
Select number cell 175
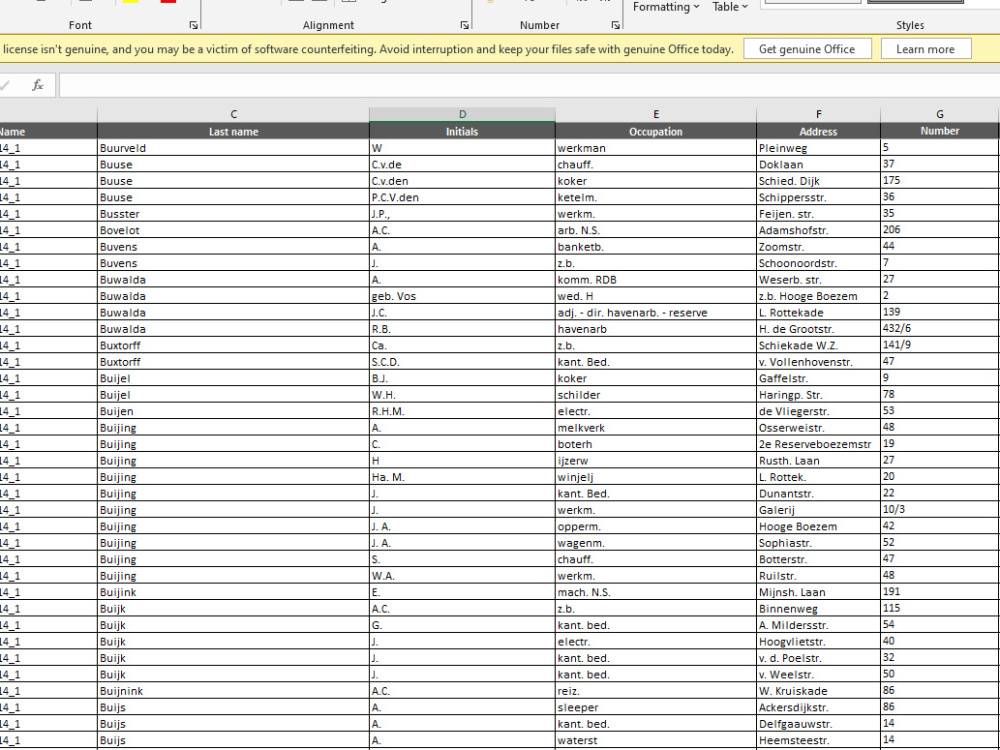939,181
